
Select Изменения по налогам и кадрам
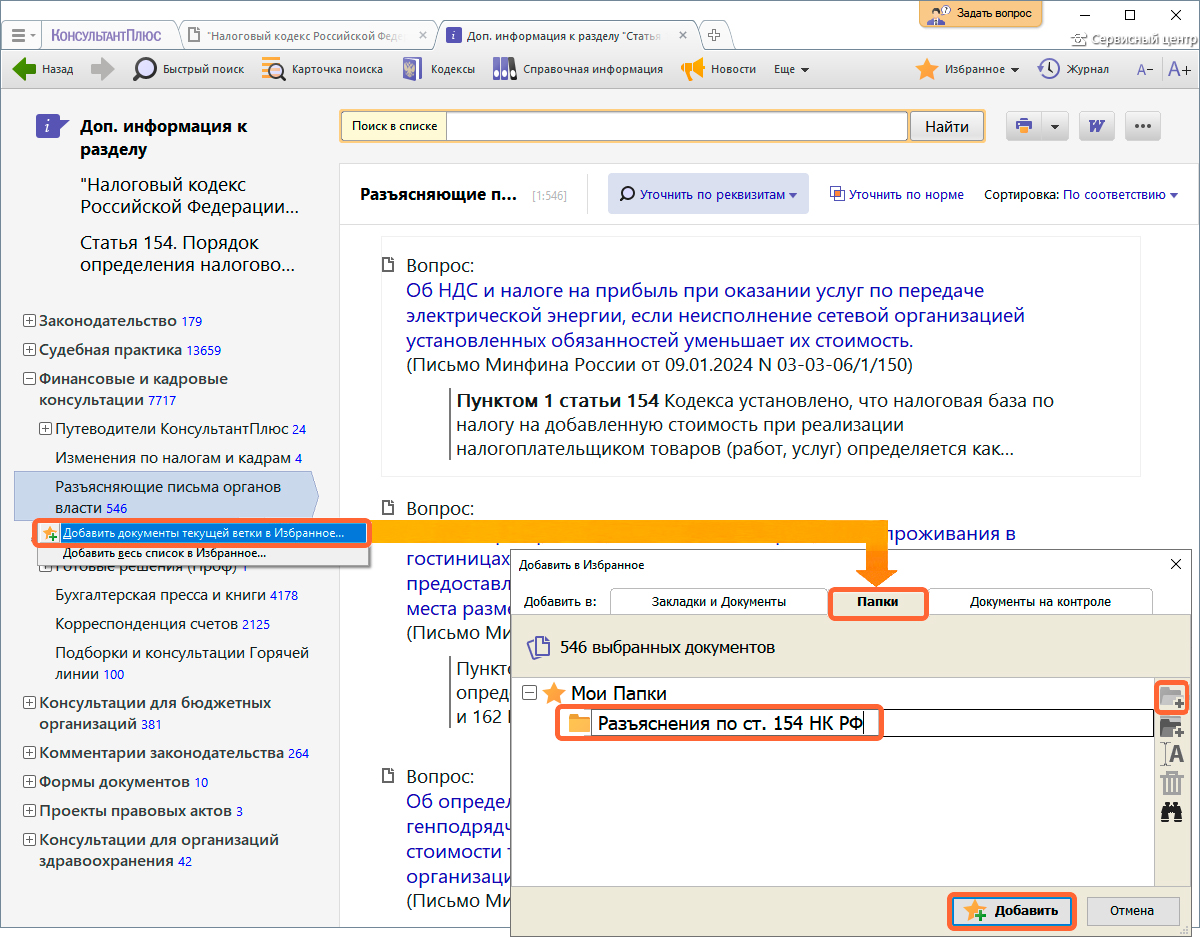[179, 458]
